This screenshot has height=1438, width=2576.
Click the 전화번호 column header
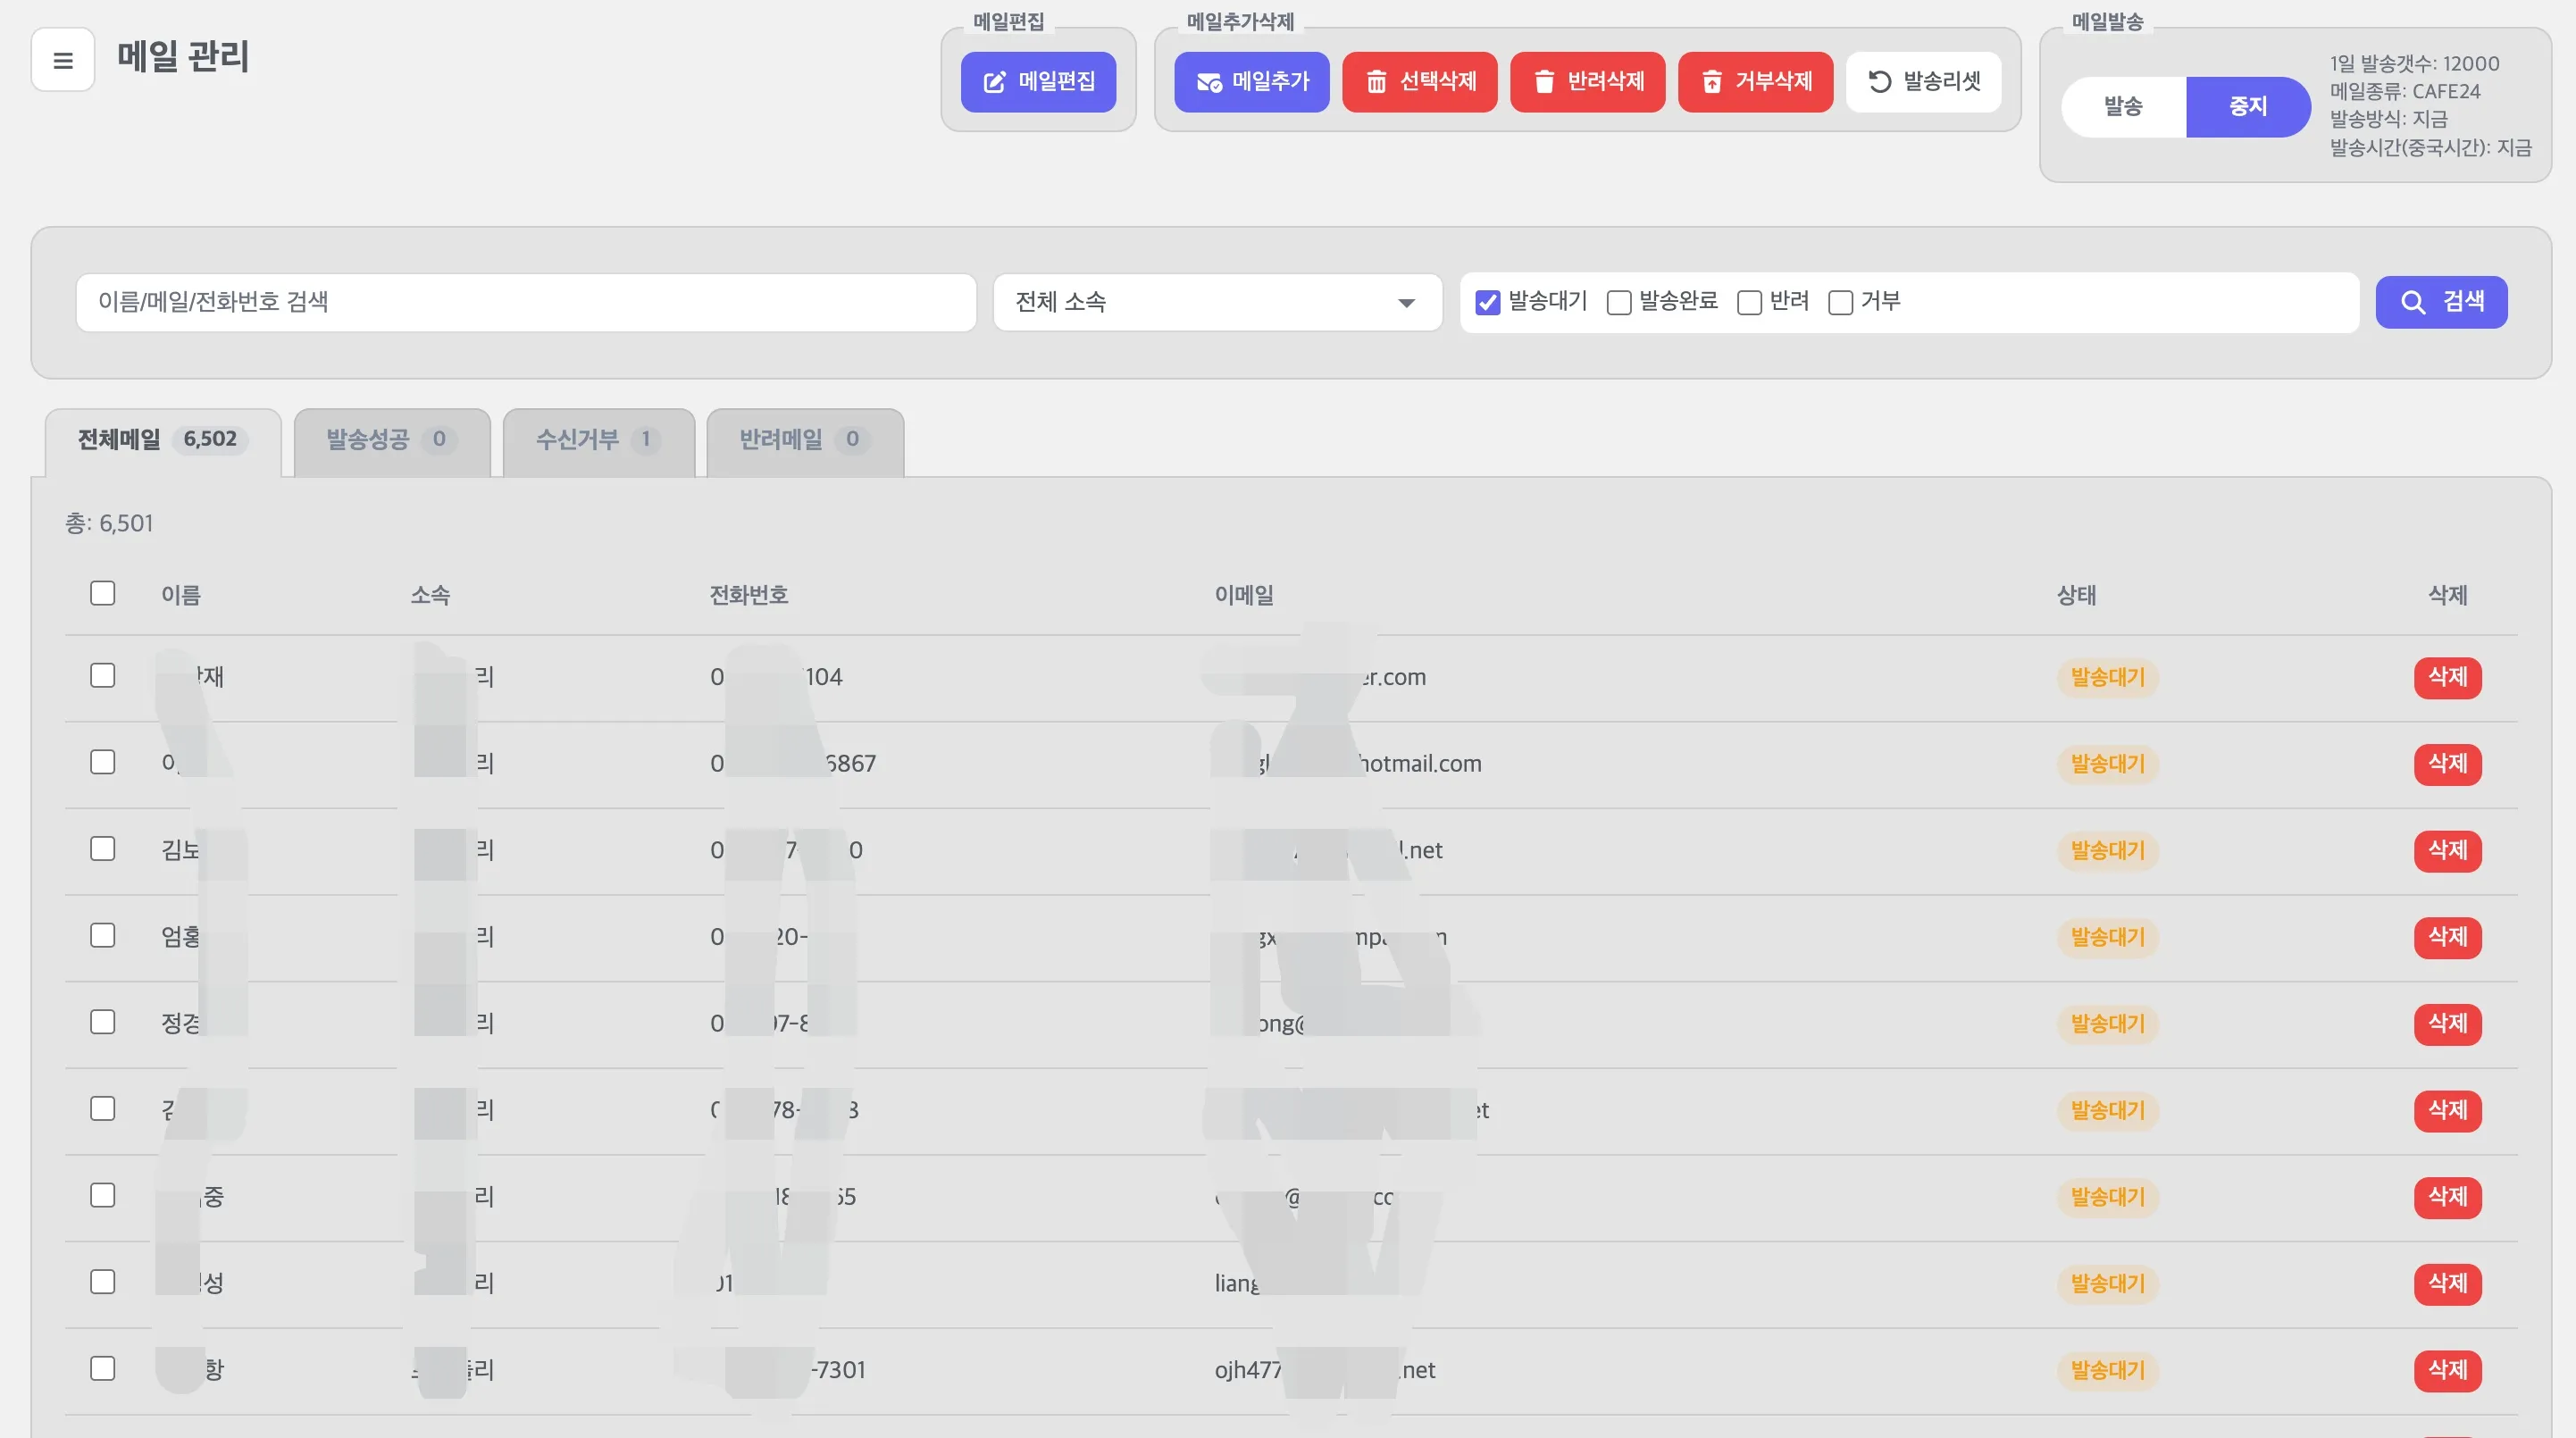point(749,596)
